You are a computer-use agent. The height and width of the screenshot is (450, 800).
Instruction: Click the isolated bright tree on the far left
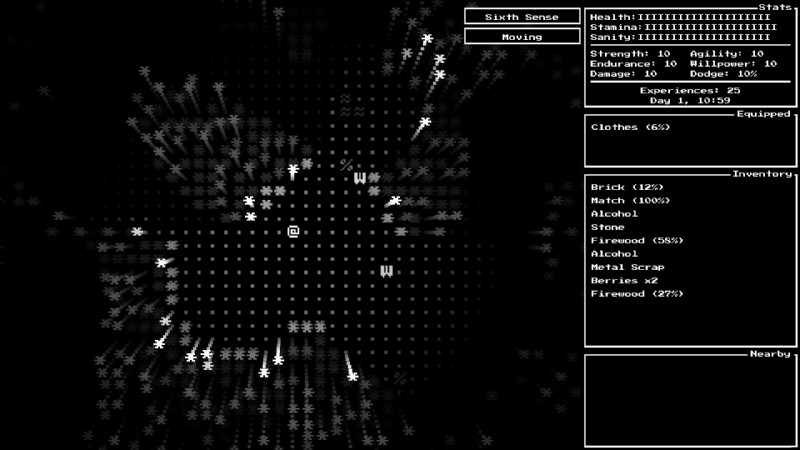[x=137, y=231]
